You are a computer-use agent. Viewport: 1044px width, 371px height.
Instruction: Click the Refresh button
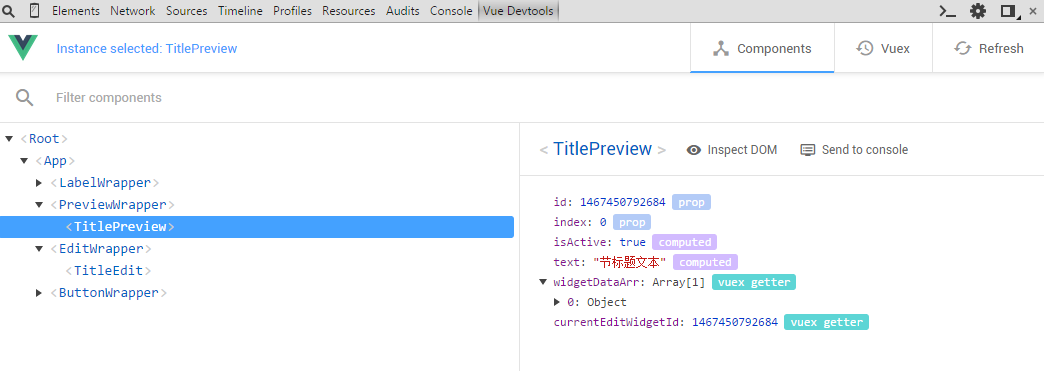988,49
